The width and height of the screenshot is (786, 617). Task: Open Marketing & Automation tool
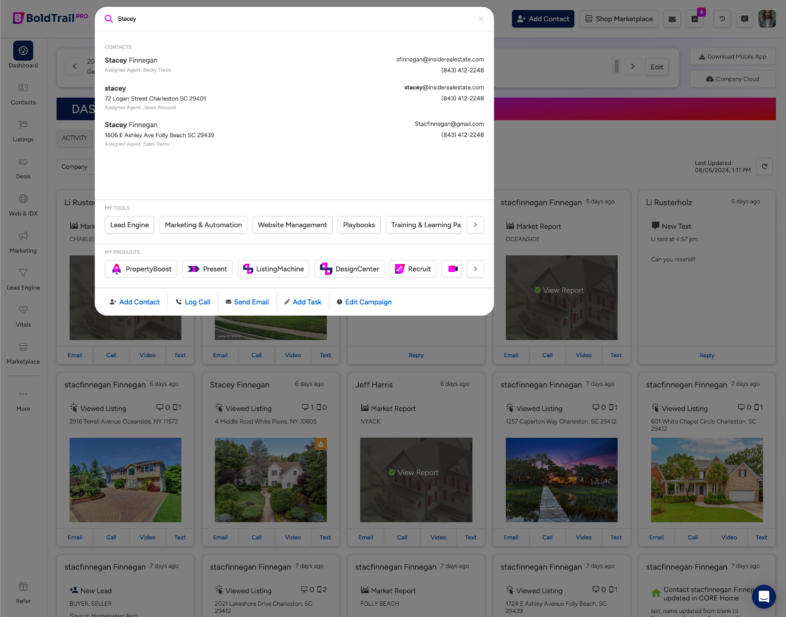203,225
